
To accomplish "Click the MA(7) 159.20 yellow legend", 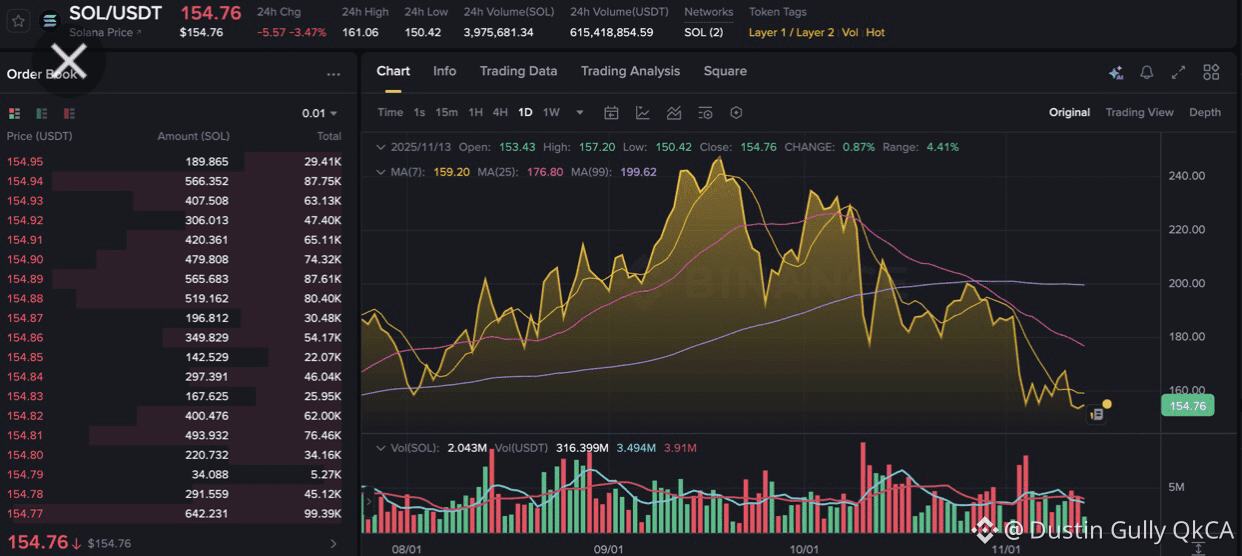I will tap(430, 172).
